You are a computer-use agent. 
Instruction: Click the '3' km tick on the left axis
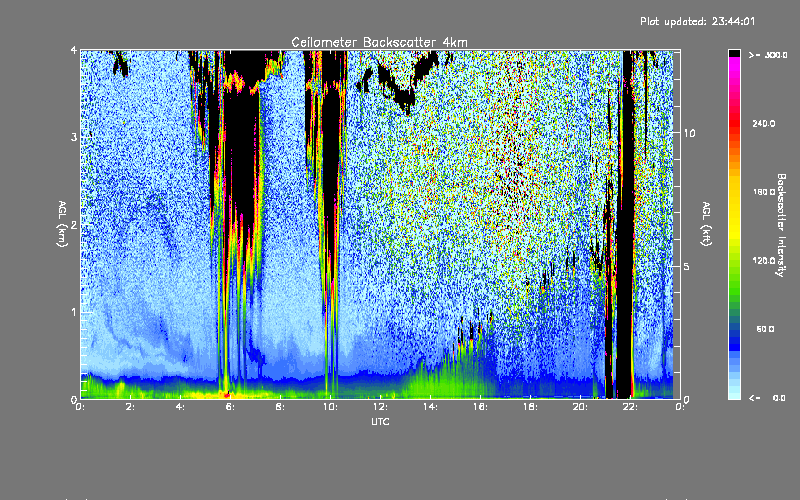click(74, 137)
